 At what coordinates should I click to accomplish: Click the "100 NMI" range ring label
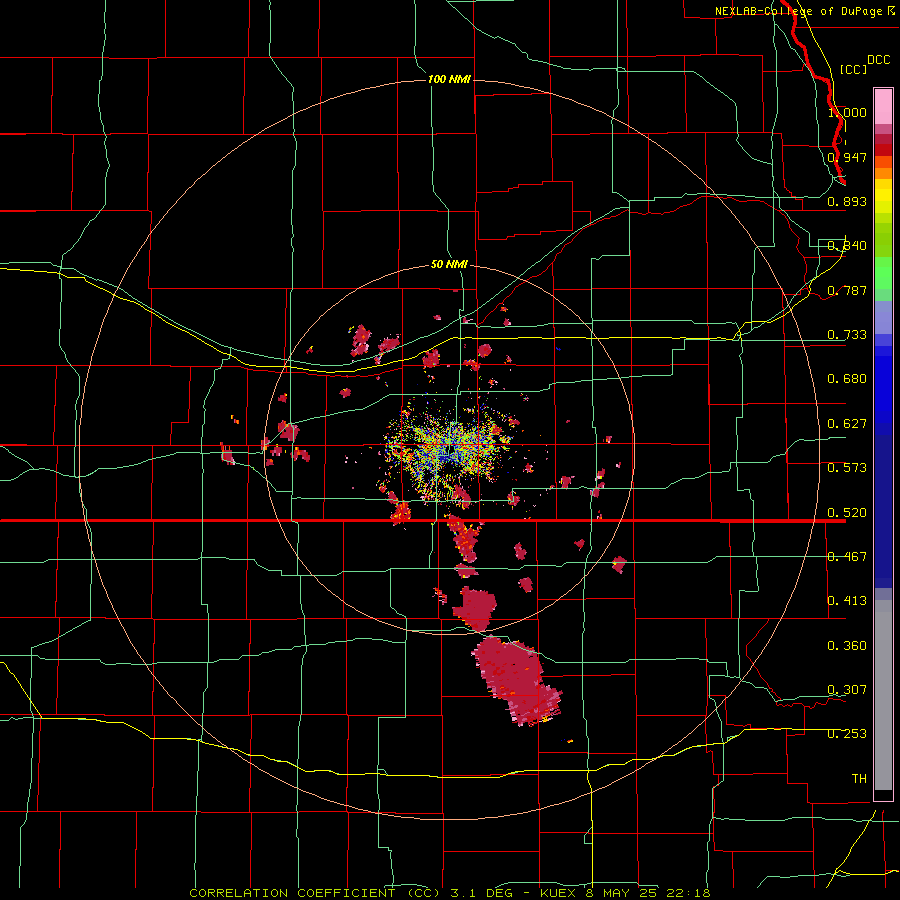point(449,79)
